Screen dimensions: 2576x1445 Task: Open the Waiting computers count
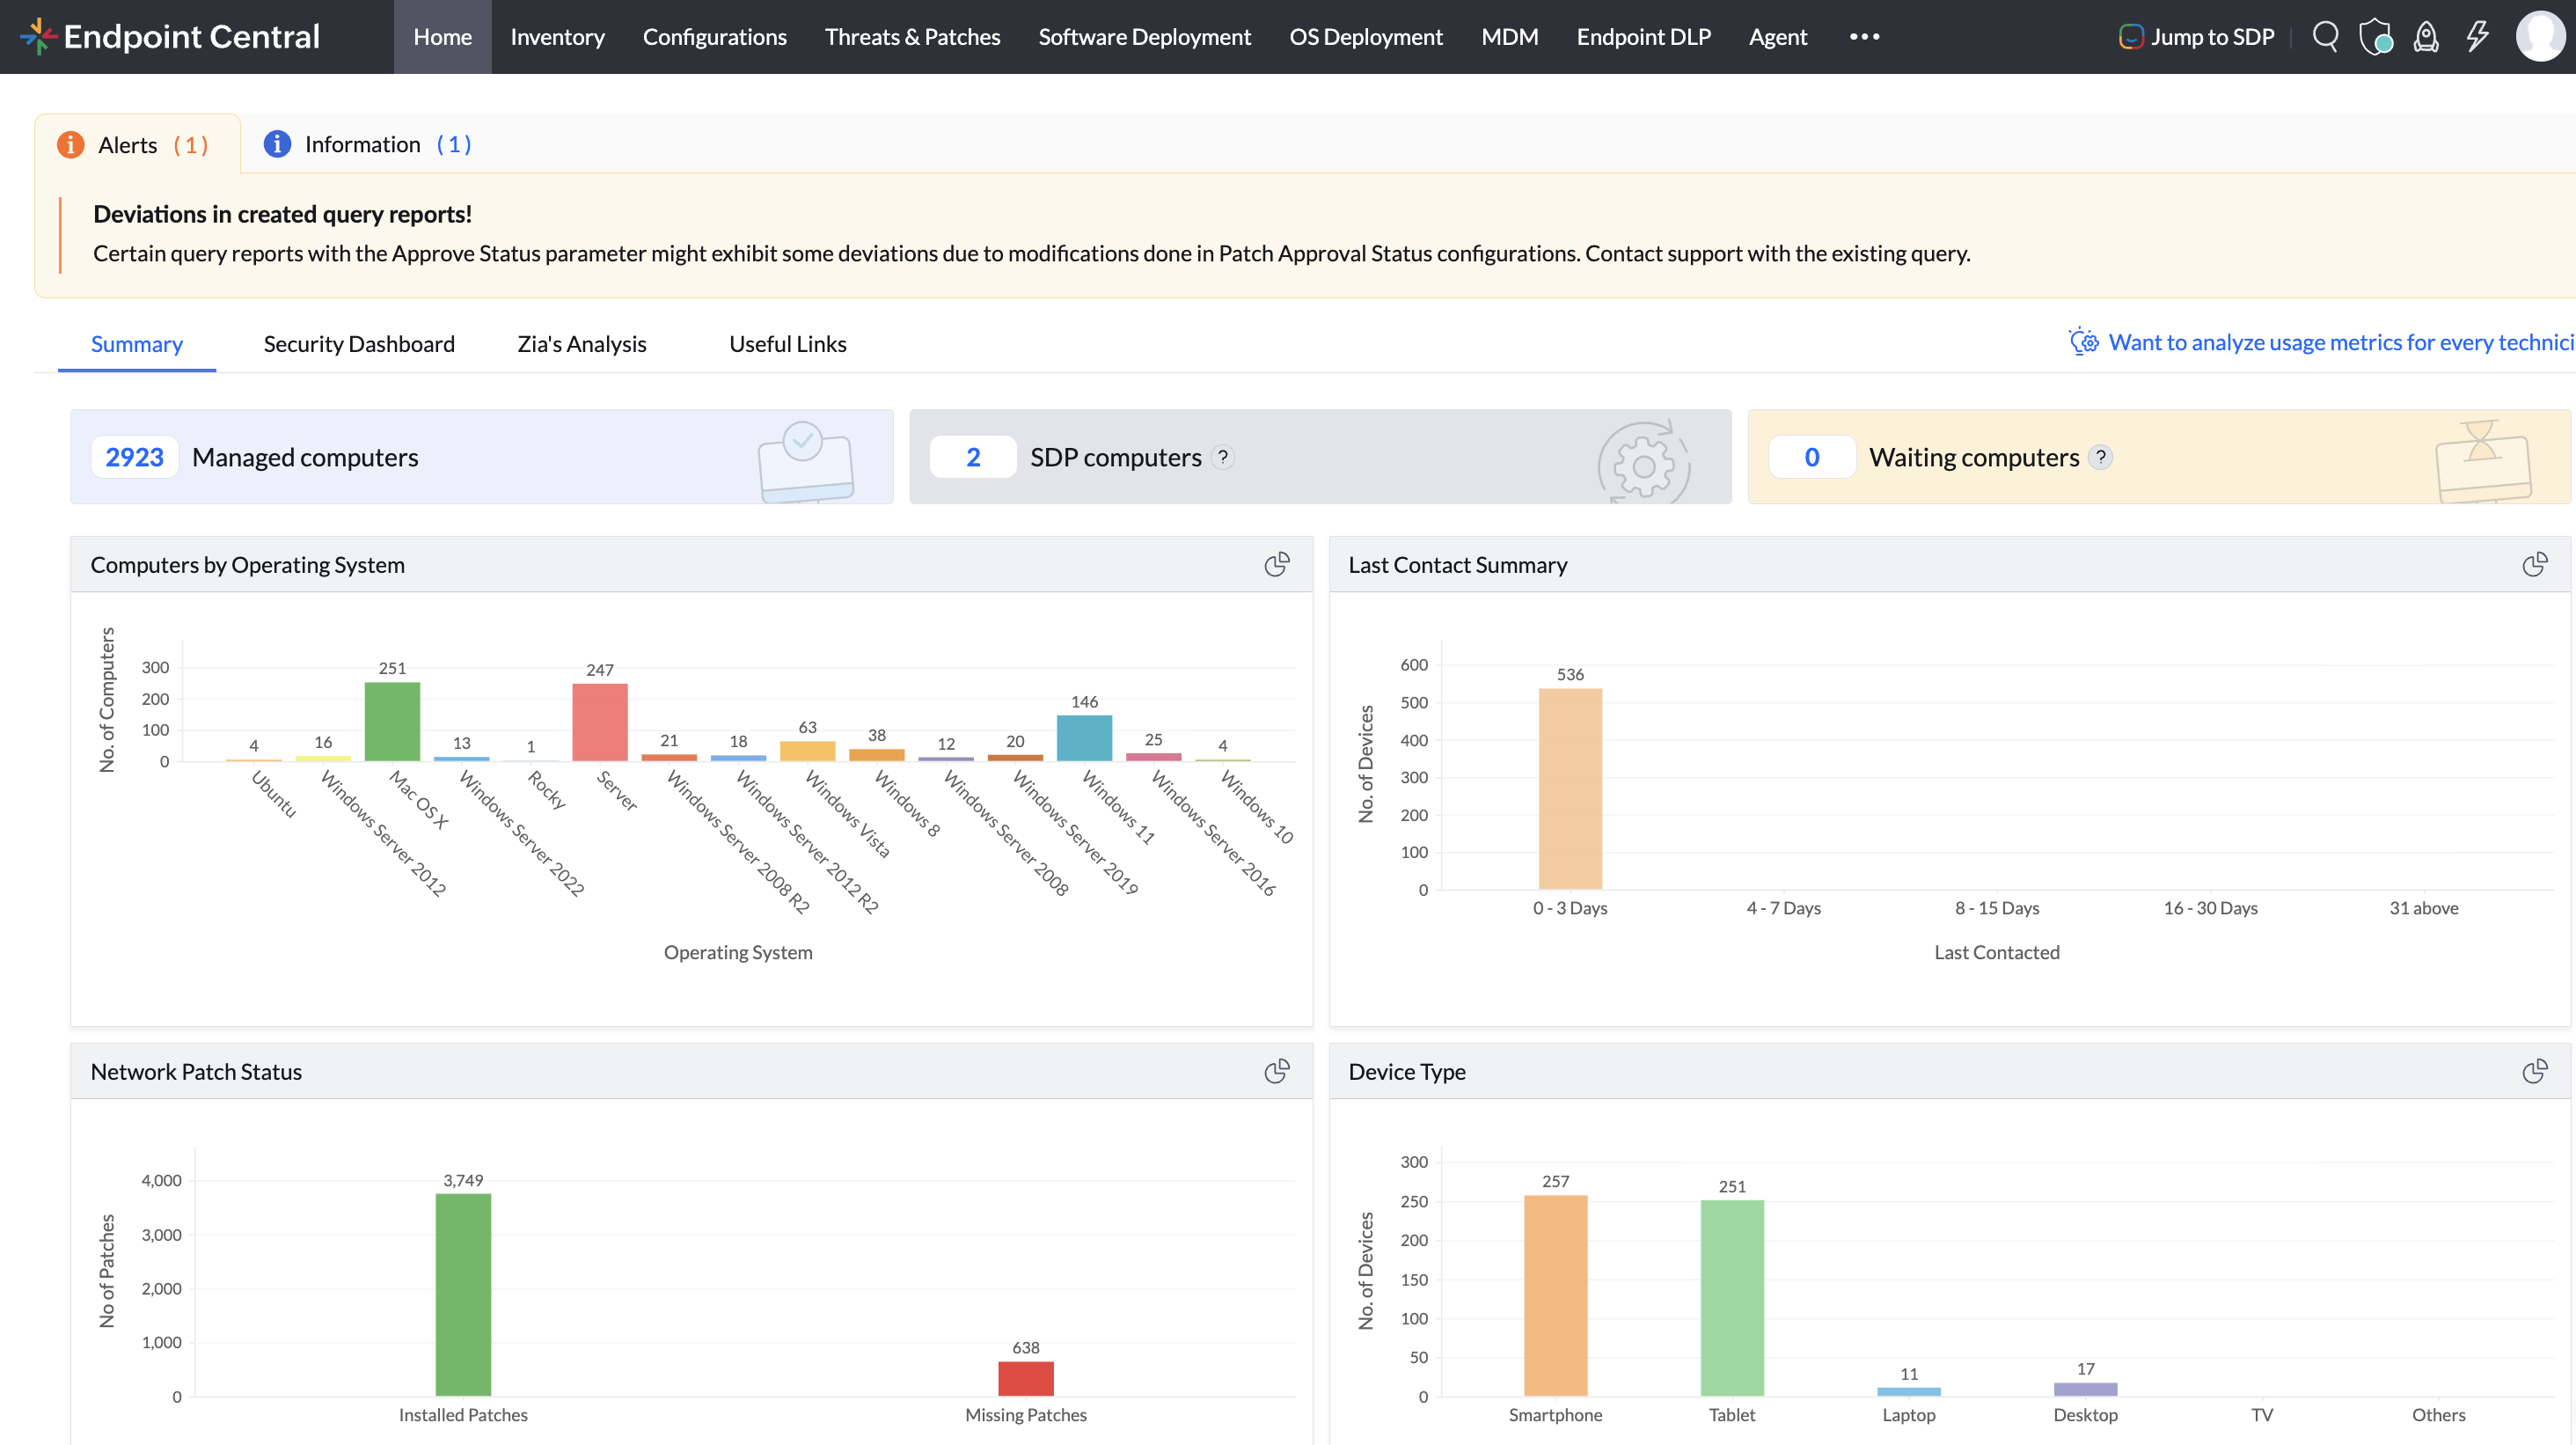pos(1812,457)
